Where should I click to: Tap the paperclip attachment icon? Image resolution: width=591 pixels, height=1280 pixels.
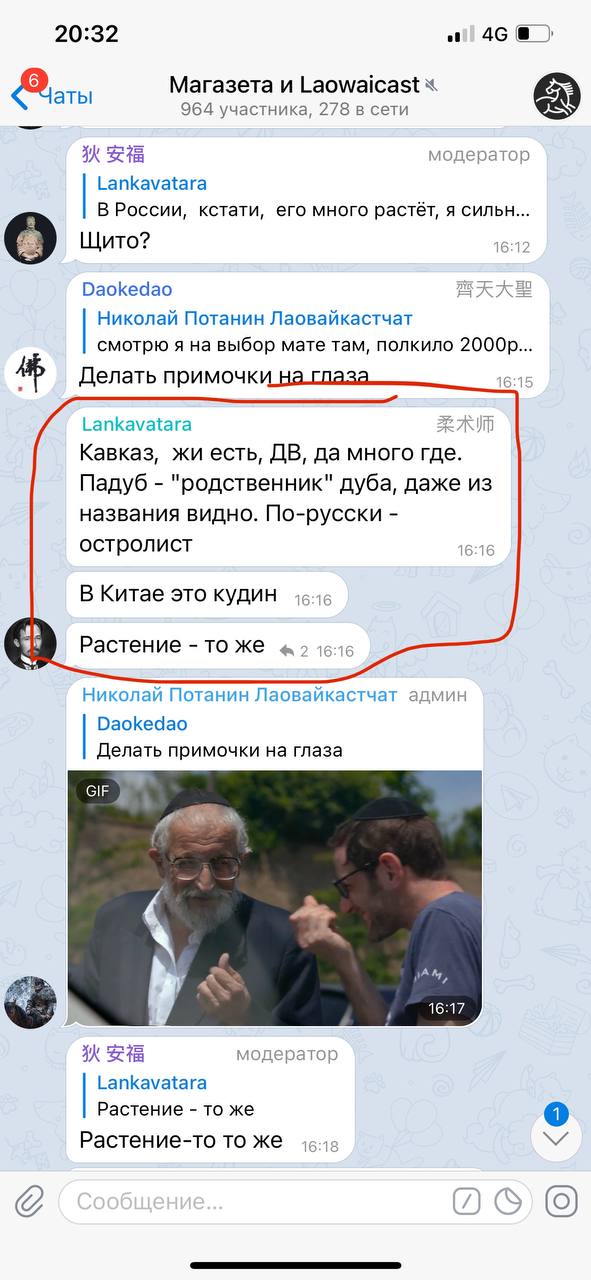[30, 1201]
